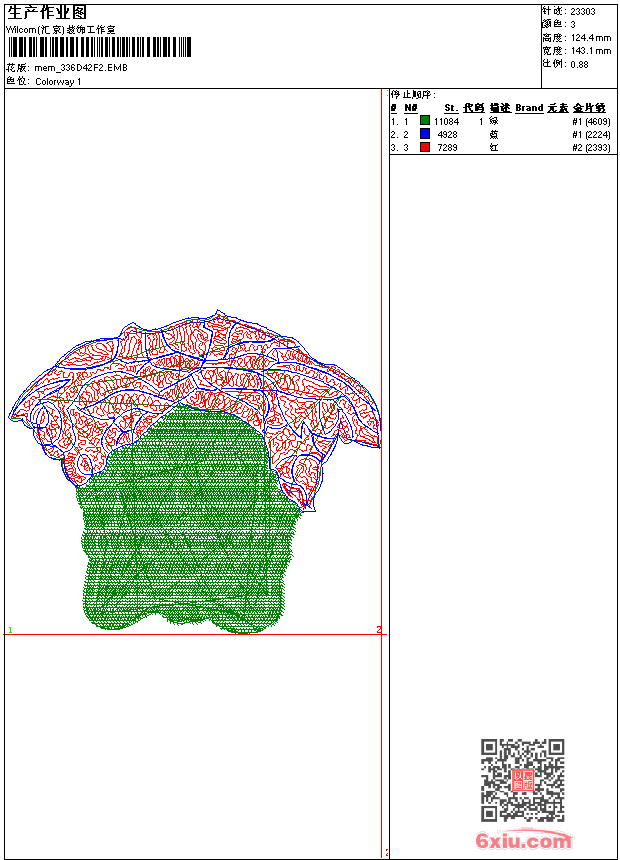The height and width of the screenshot is (860, 620).
Task: Select stop sequence row with 11084 stitches
Action: (500, 121)
